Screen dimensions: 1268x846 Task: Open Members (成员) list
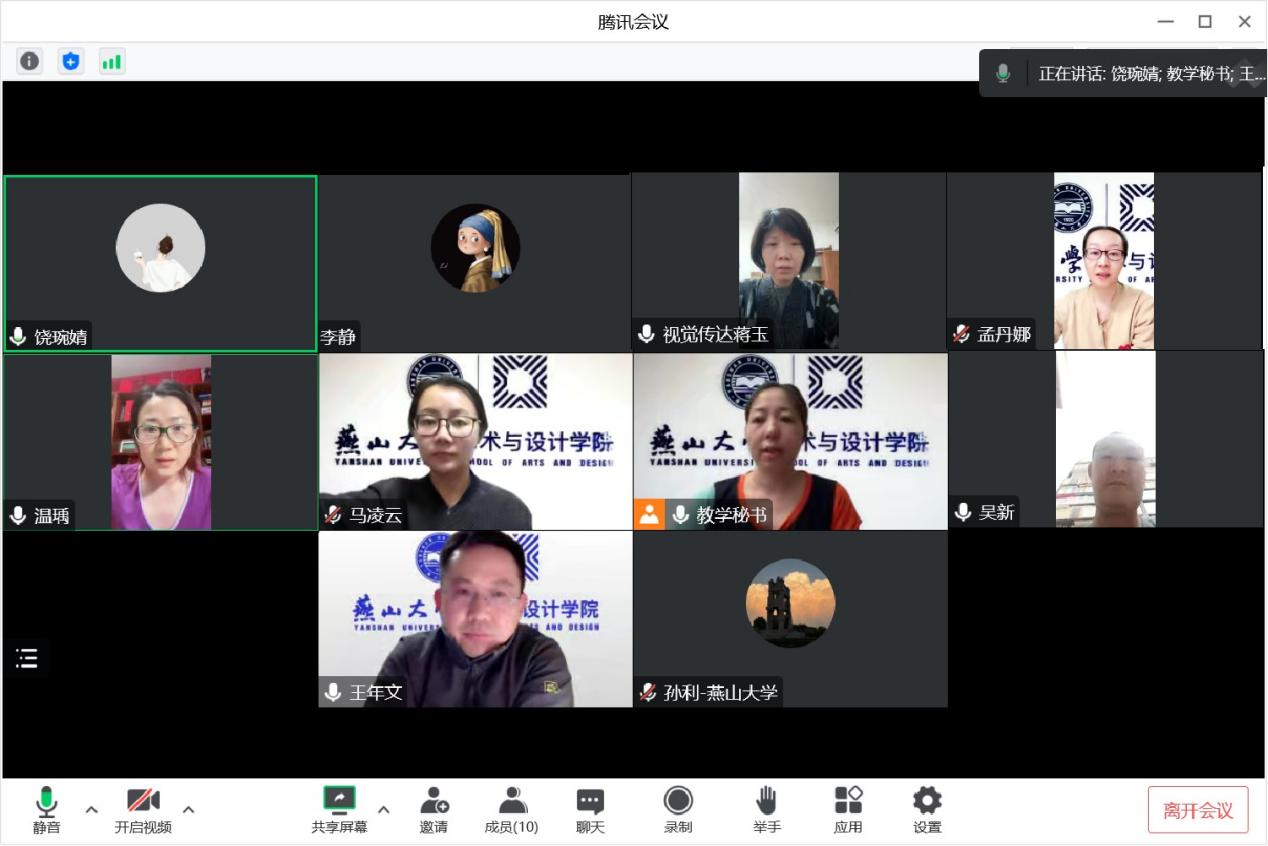pos(511,809)
